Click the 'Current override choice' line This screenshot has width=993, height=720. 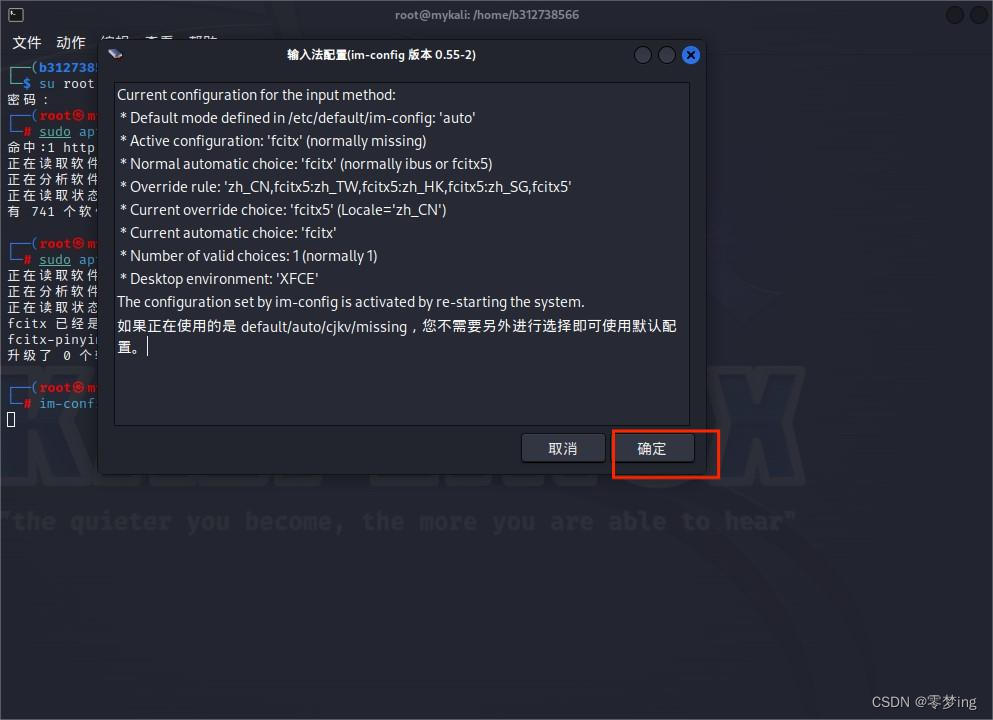(x=283, y=210)
